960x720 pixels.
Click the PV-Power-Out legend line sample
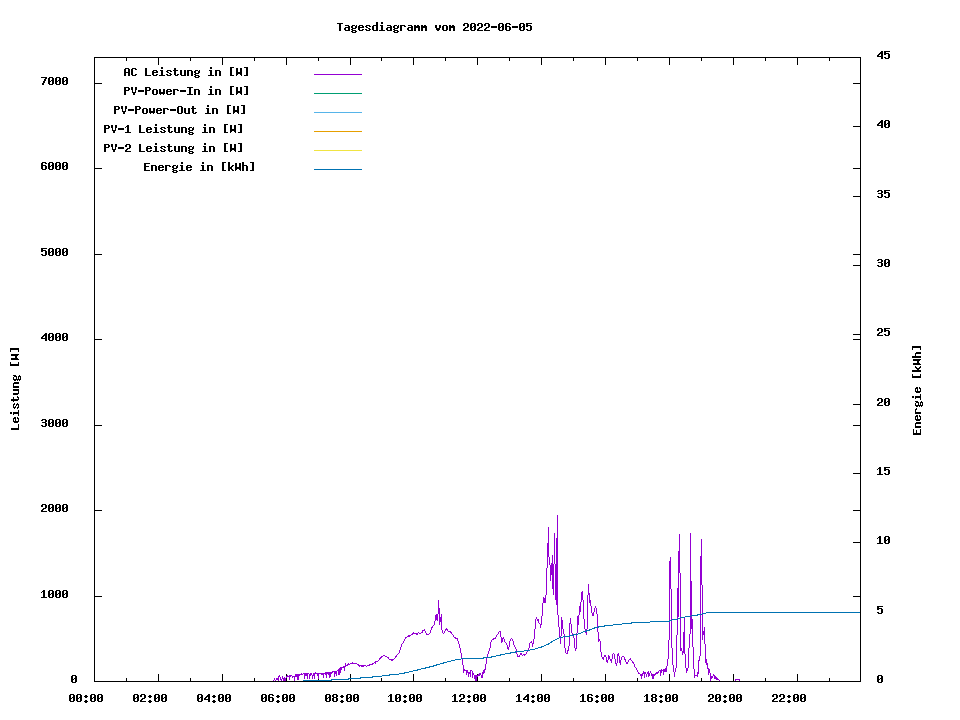(337, 112)
